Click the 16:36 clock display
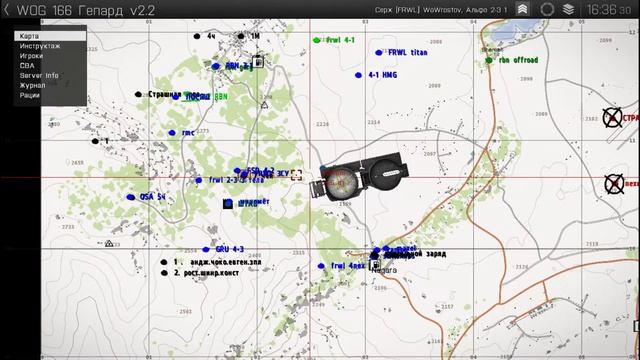Screen dimensions: 640x360 click(x=609, y=9)
